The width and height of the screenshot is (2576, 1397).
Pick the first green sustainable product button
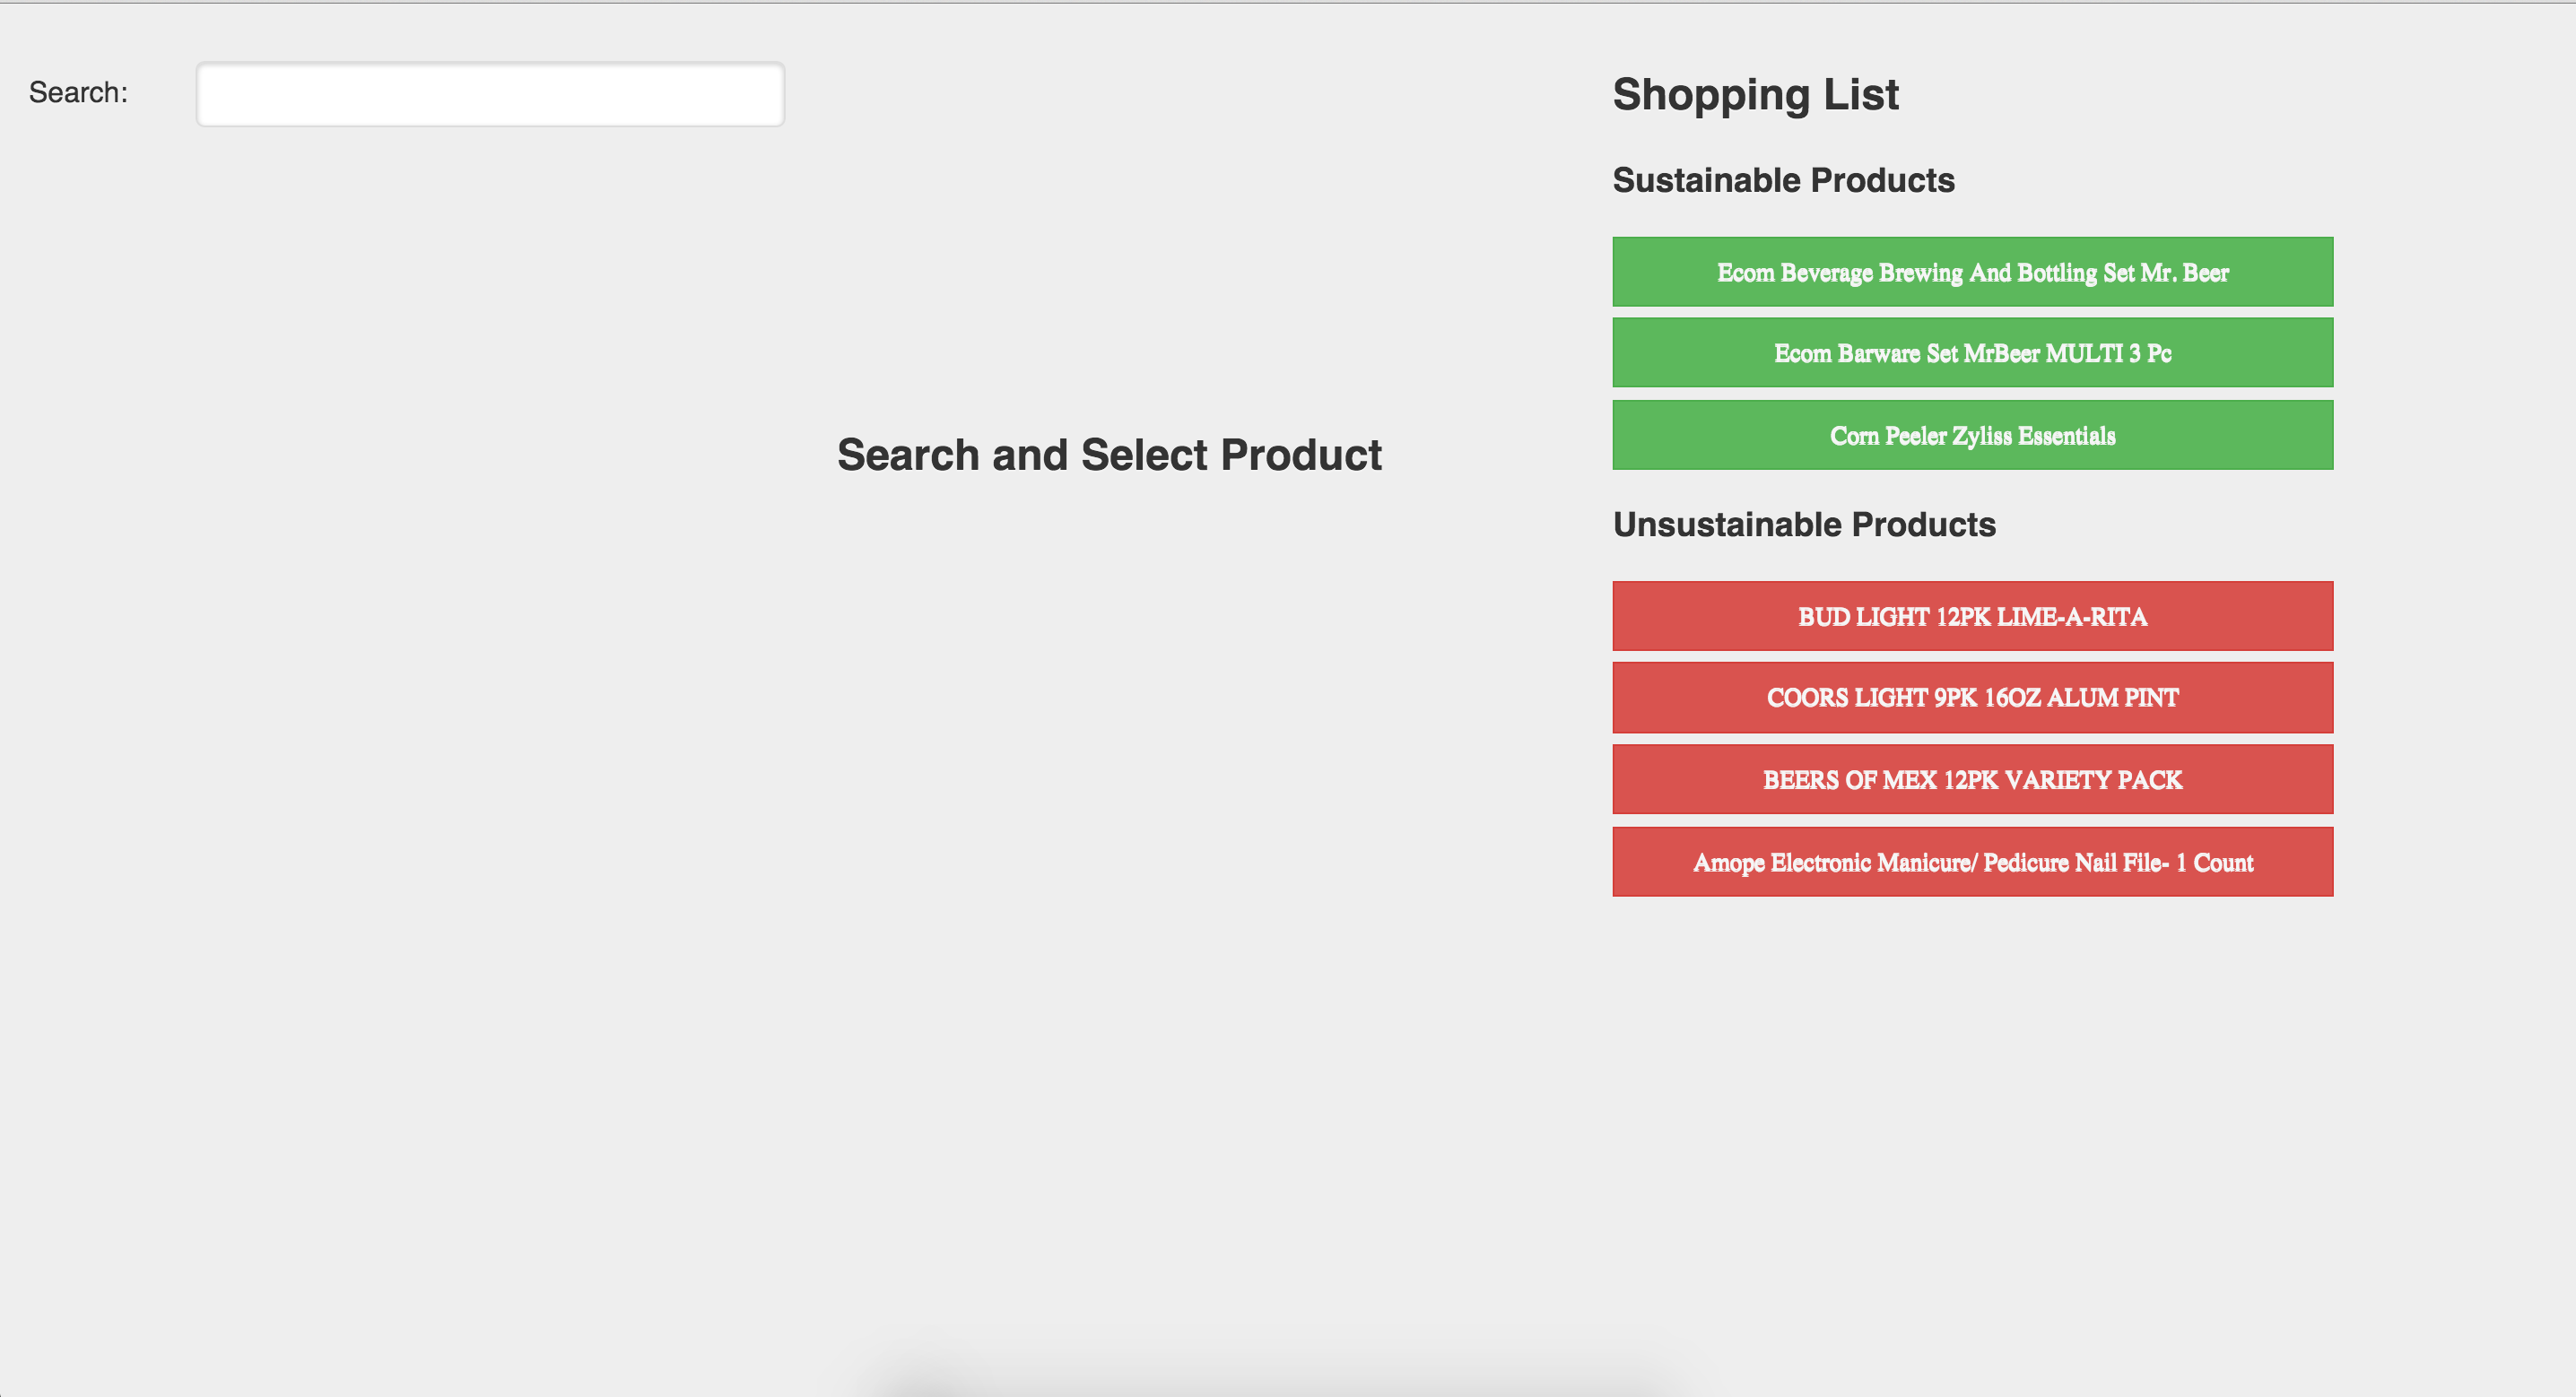pyautogui.click(x=1972, y=272)
